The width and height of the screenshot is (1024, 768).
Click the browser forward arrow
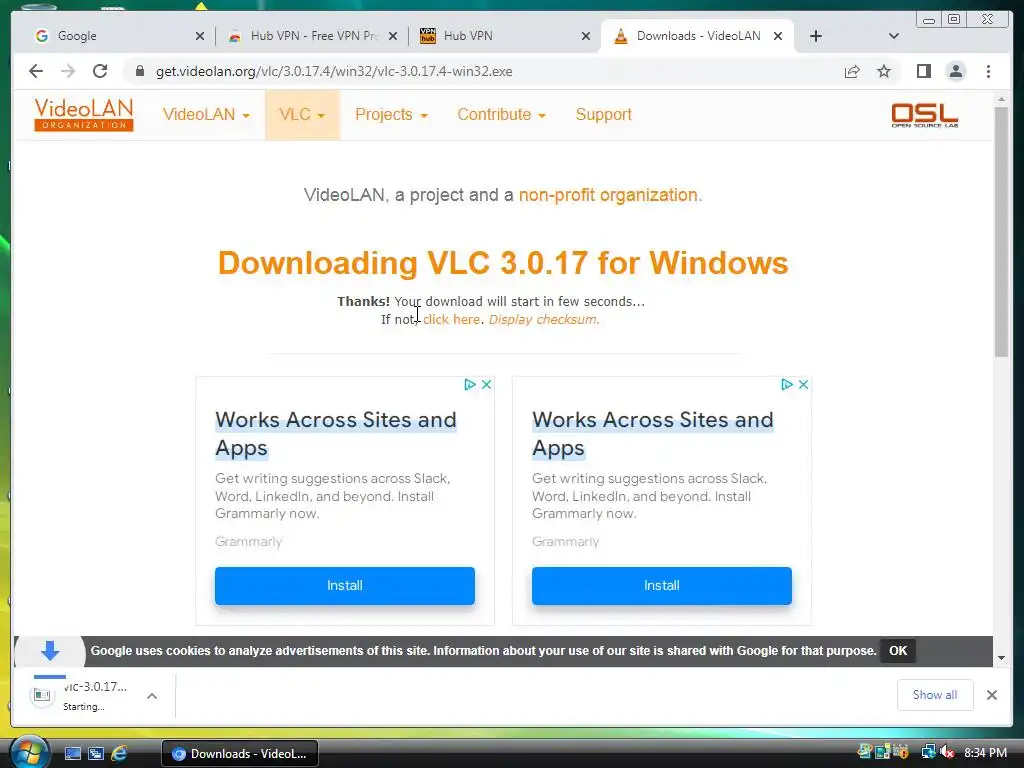68,71
